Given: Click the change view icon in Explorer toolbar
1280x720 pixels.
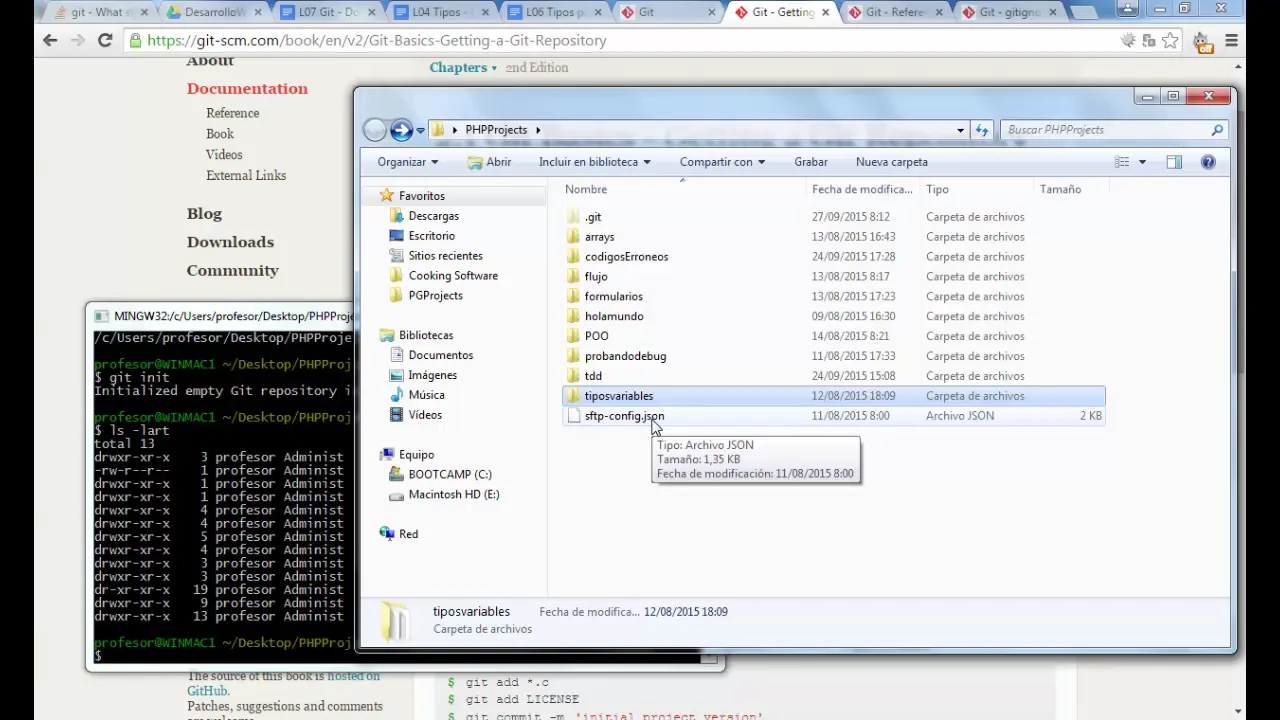Looking at the screenshot, I should [x=1122, y=162].
